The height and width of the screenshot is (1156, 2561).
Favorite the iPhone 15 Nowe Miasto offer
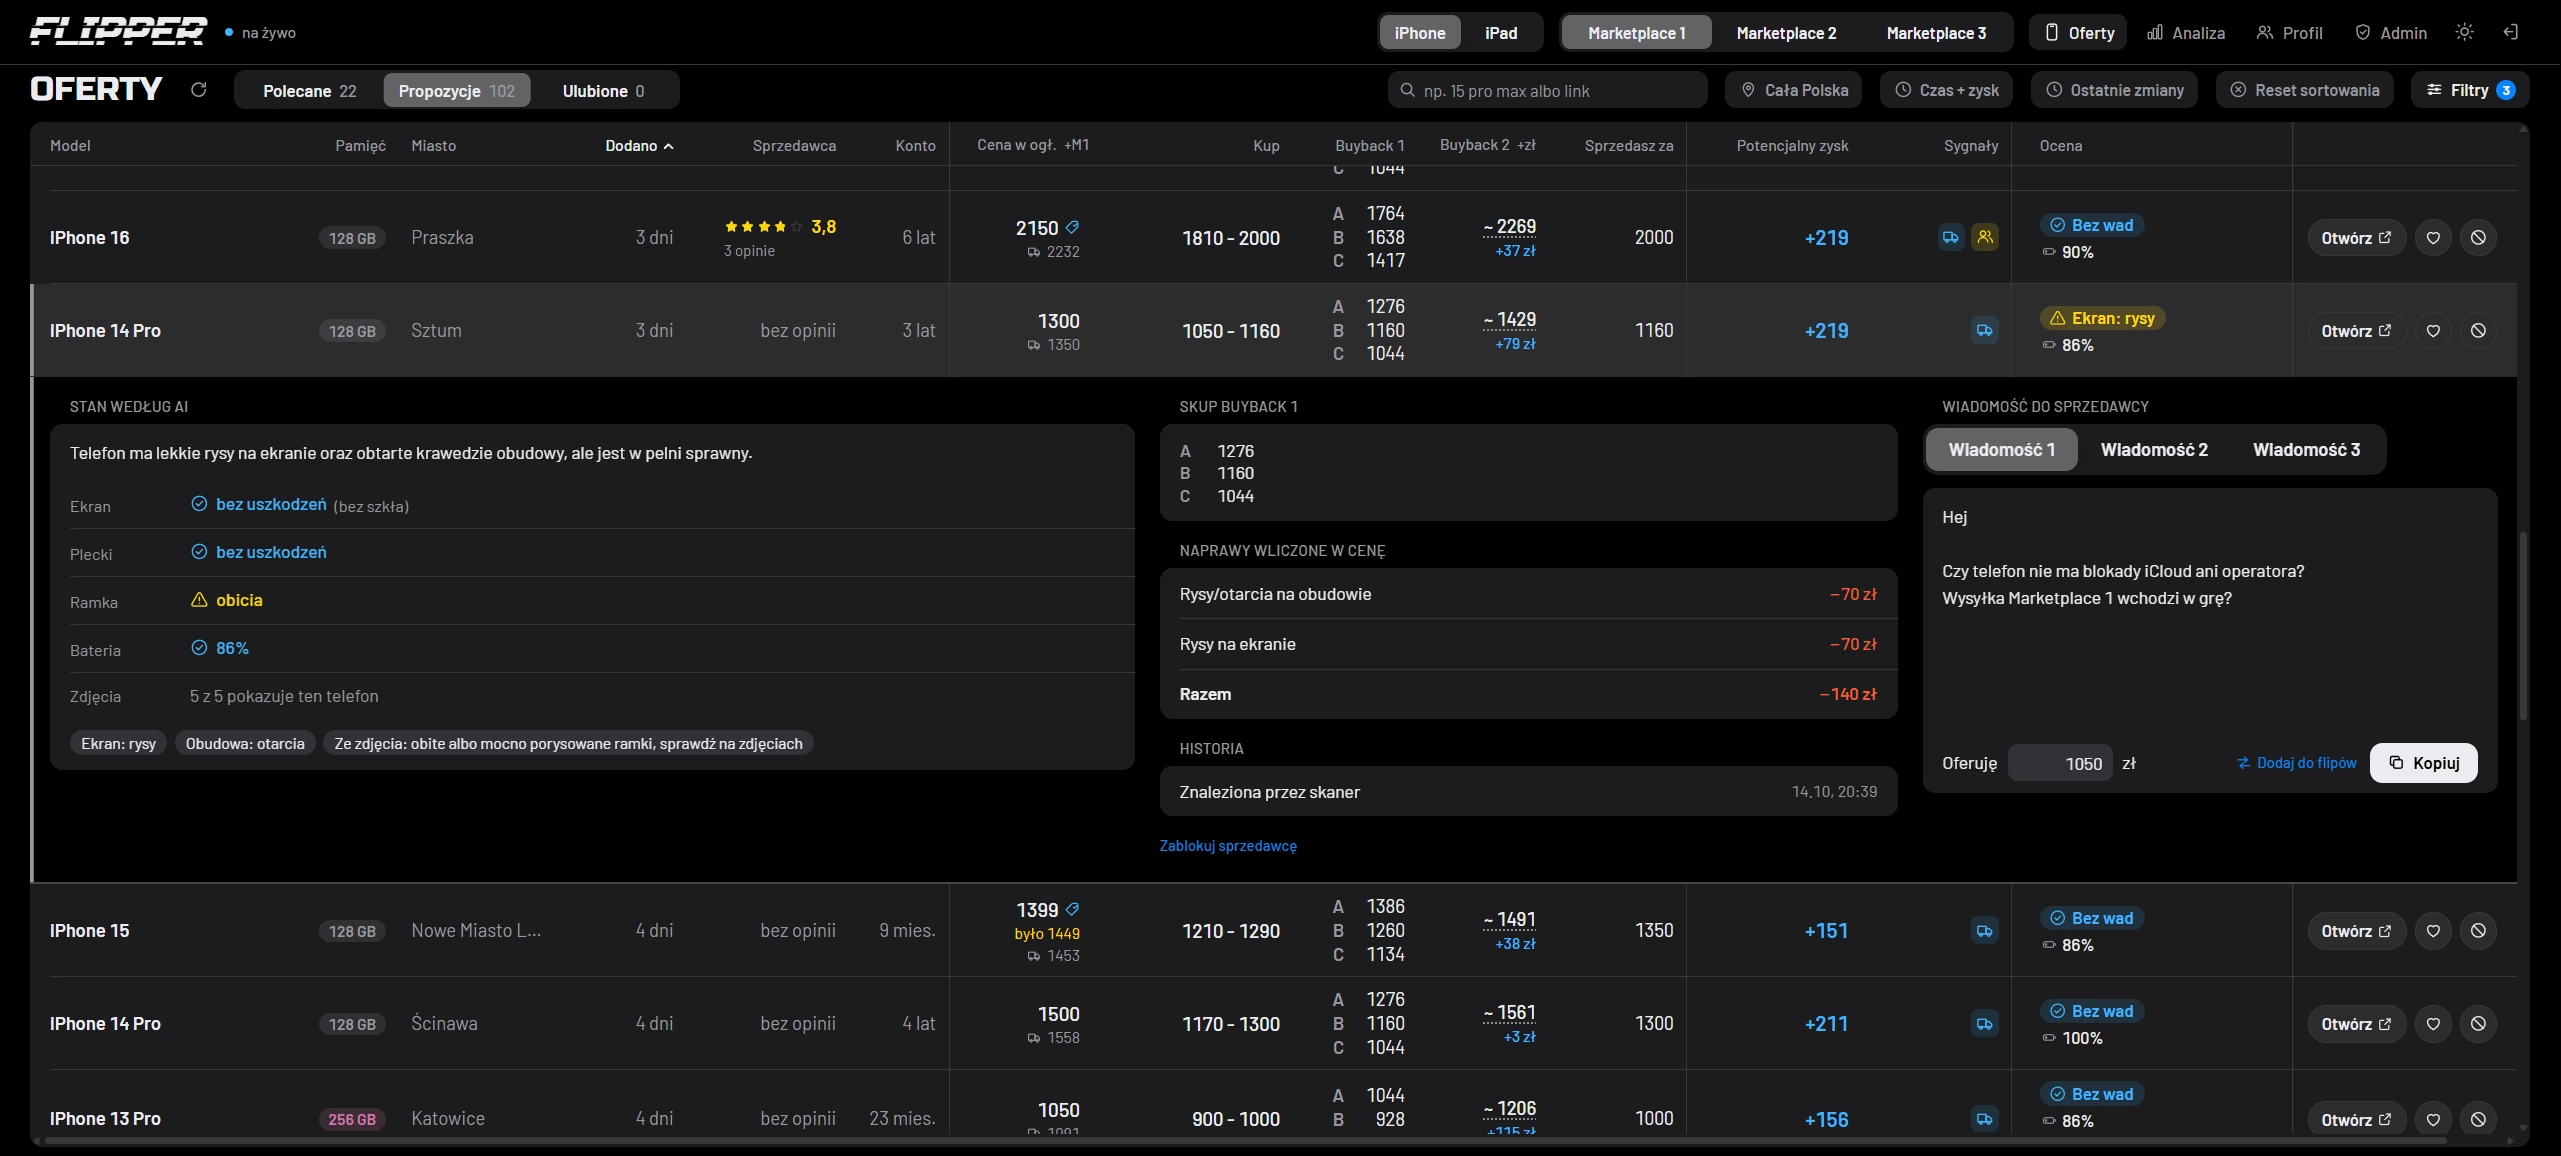click(2433, 931)
